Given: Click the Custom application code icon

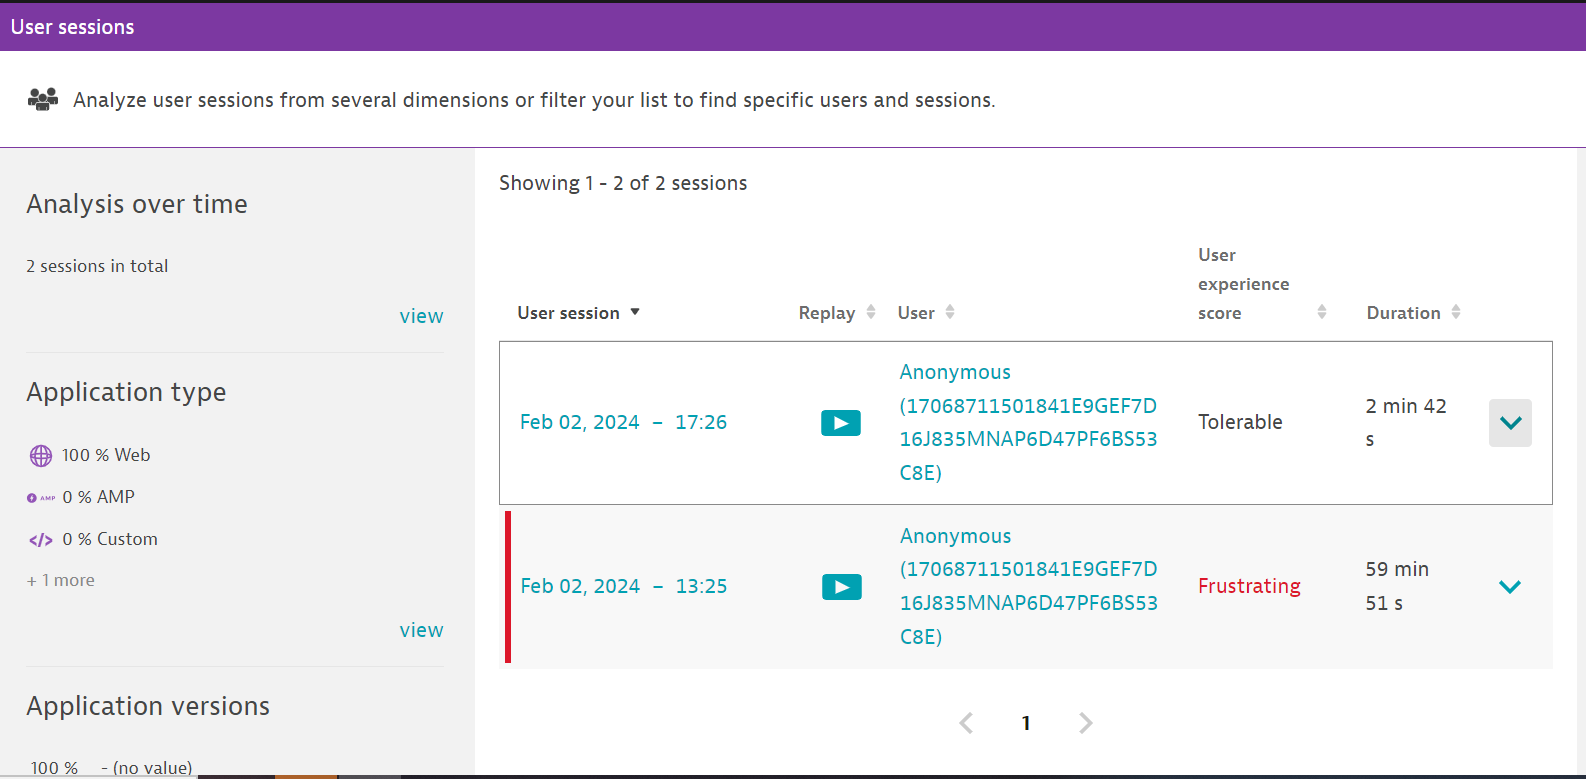Looking at the screenshot, I should [41, 540].
